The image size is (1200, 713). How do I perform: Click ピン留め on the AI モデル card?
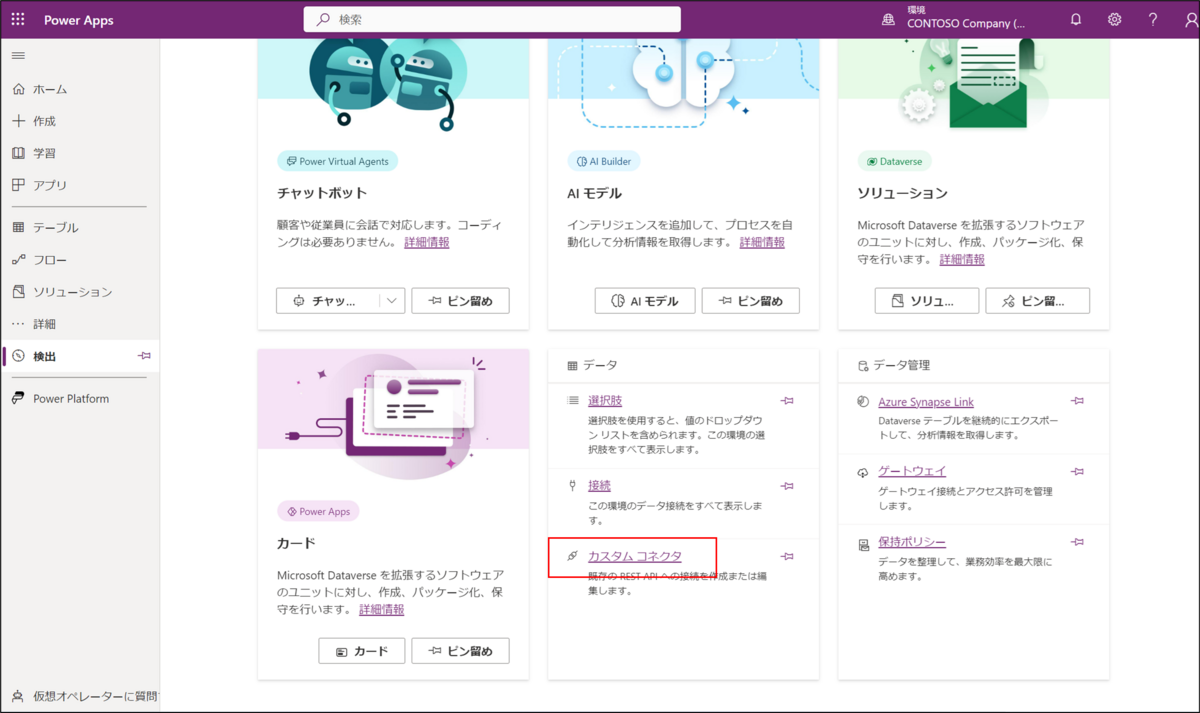click(750, 301)
